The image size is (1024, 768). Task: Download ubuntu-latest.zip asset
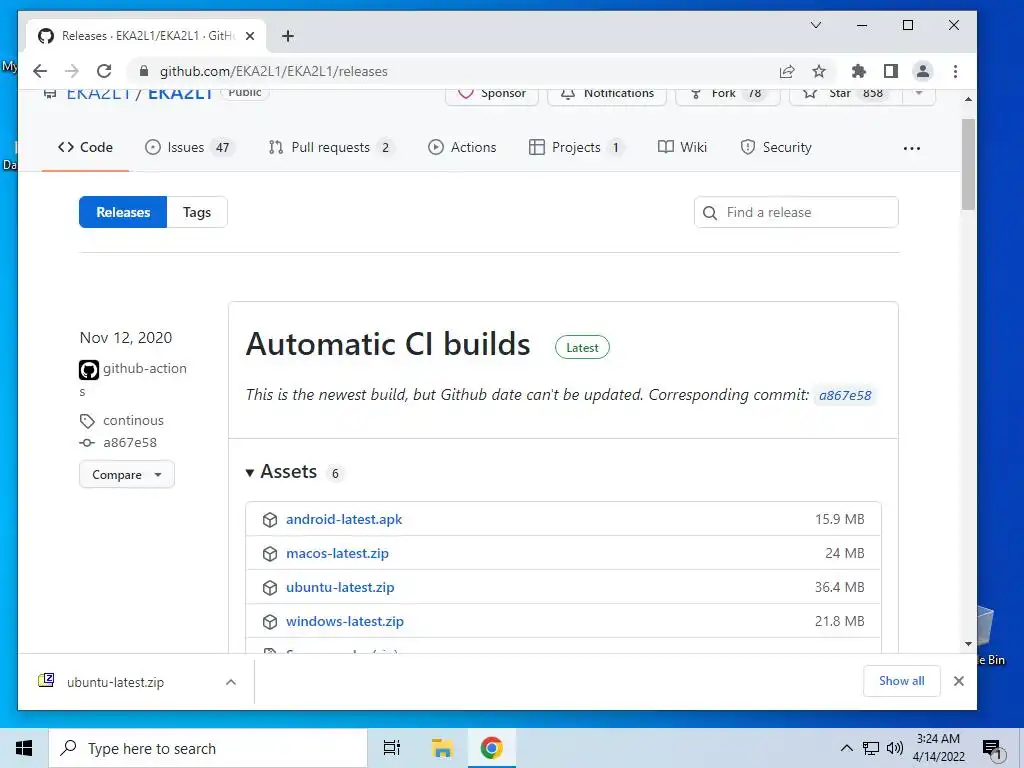click(x=340, y=587)
